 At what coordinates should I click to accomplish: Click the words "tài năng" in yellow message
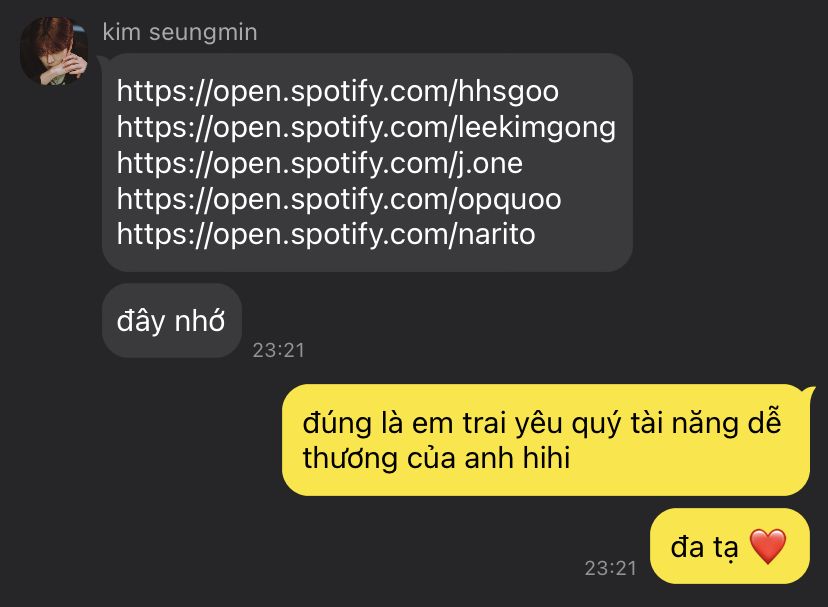(684, 424)
